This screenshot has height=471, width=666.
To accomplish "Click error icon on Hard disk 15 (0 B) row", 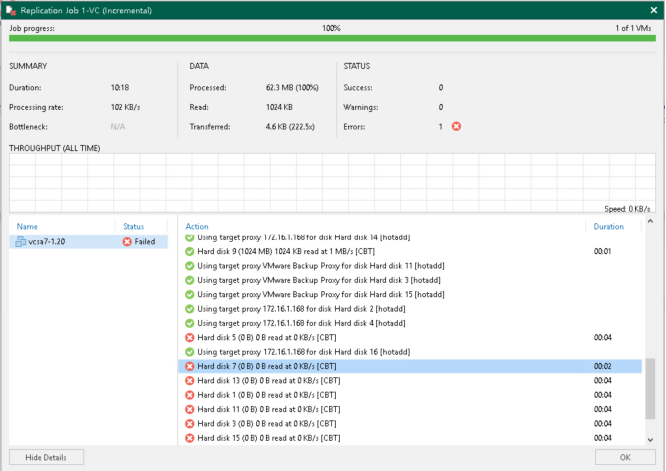I will (x=189, y=438).
